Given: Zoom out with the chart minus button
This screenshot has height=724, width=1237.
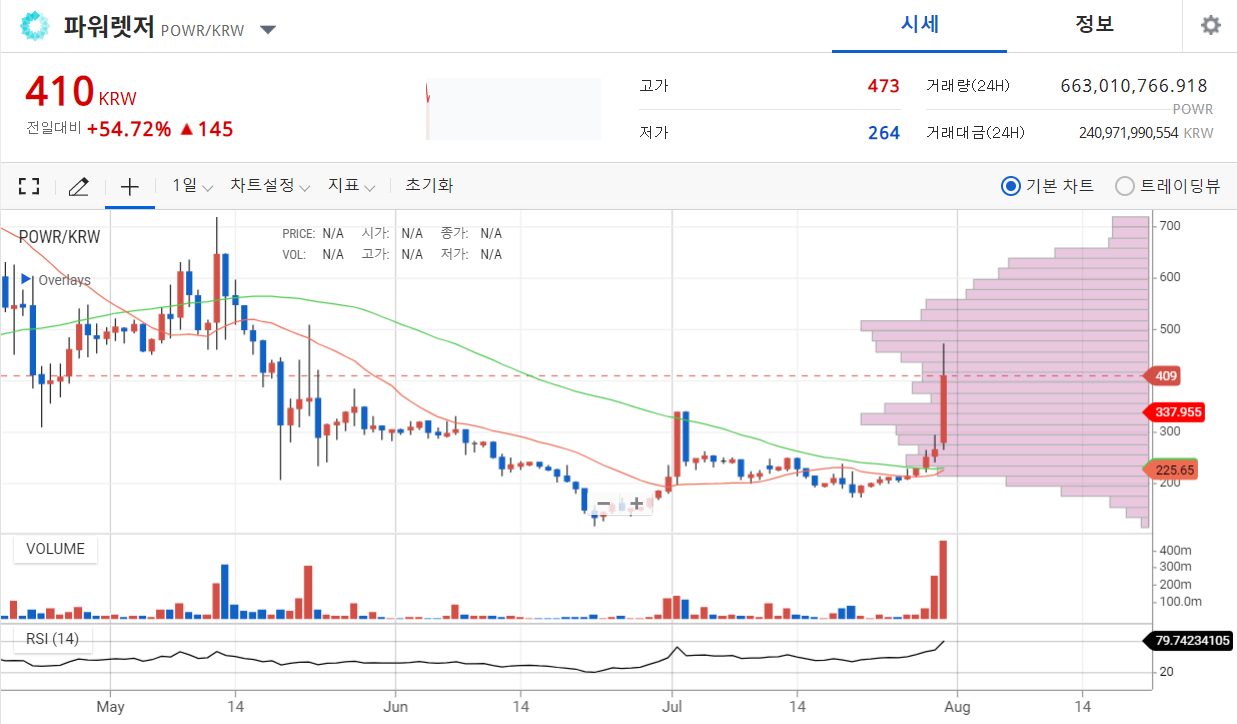Looking at the screenshot, I should (x=603, y=504).
